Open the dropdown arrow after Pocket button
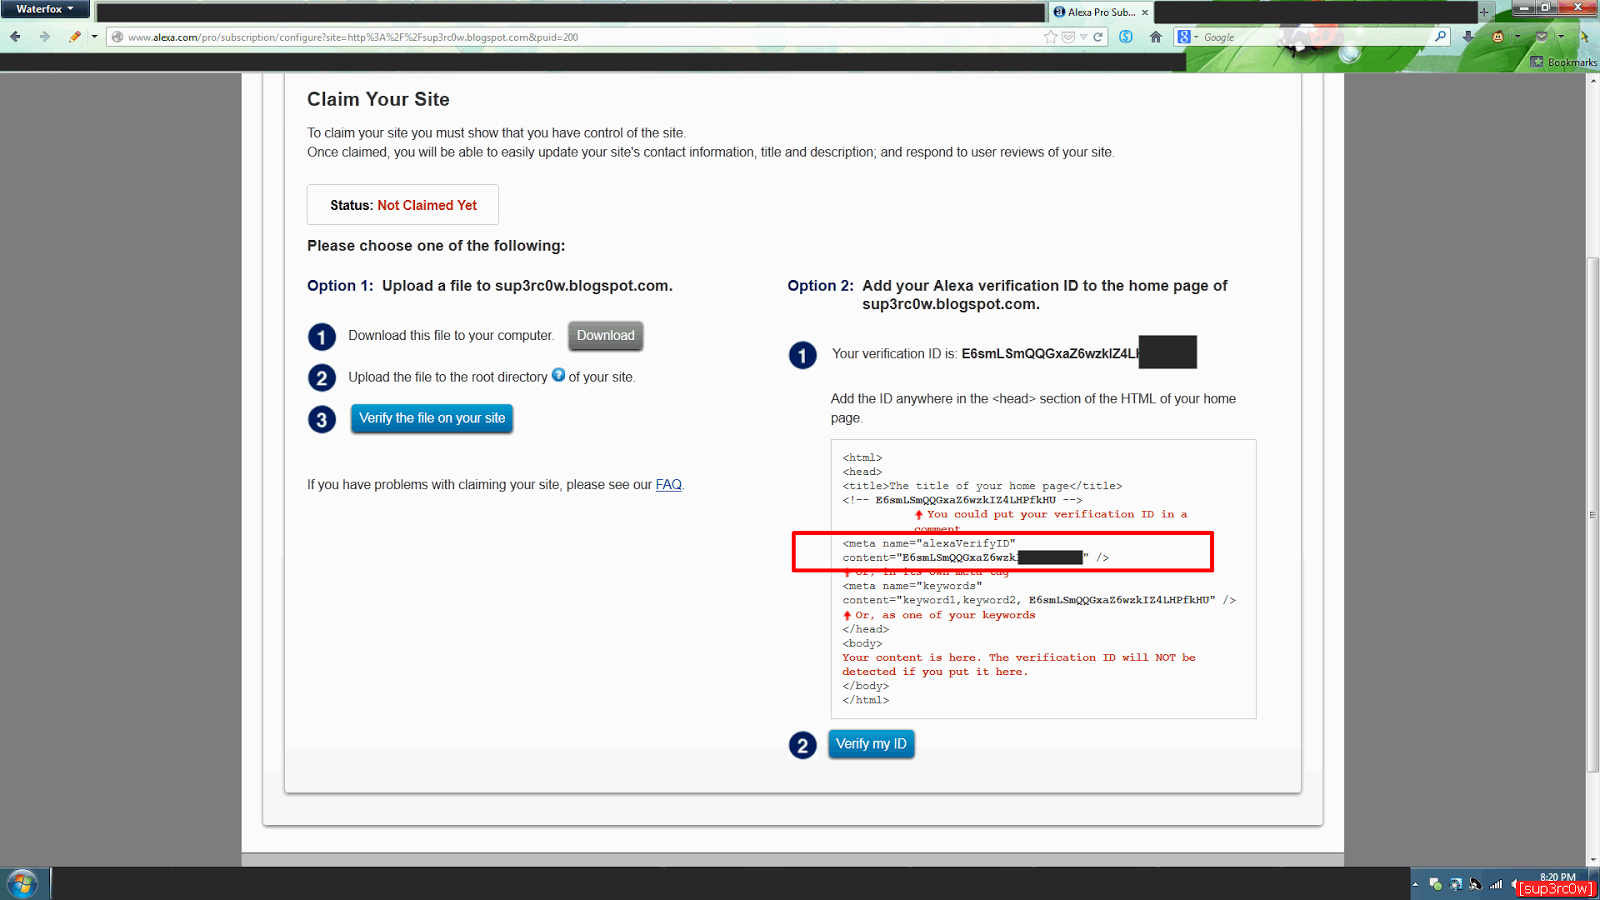The image size is (1600, 900). 1561,37
